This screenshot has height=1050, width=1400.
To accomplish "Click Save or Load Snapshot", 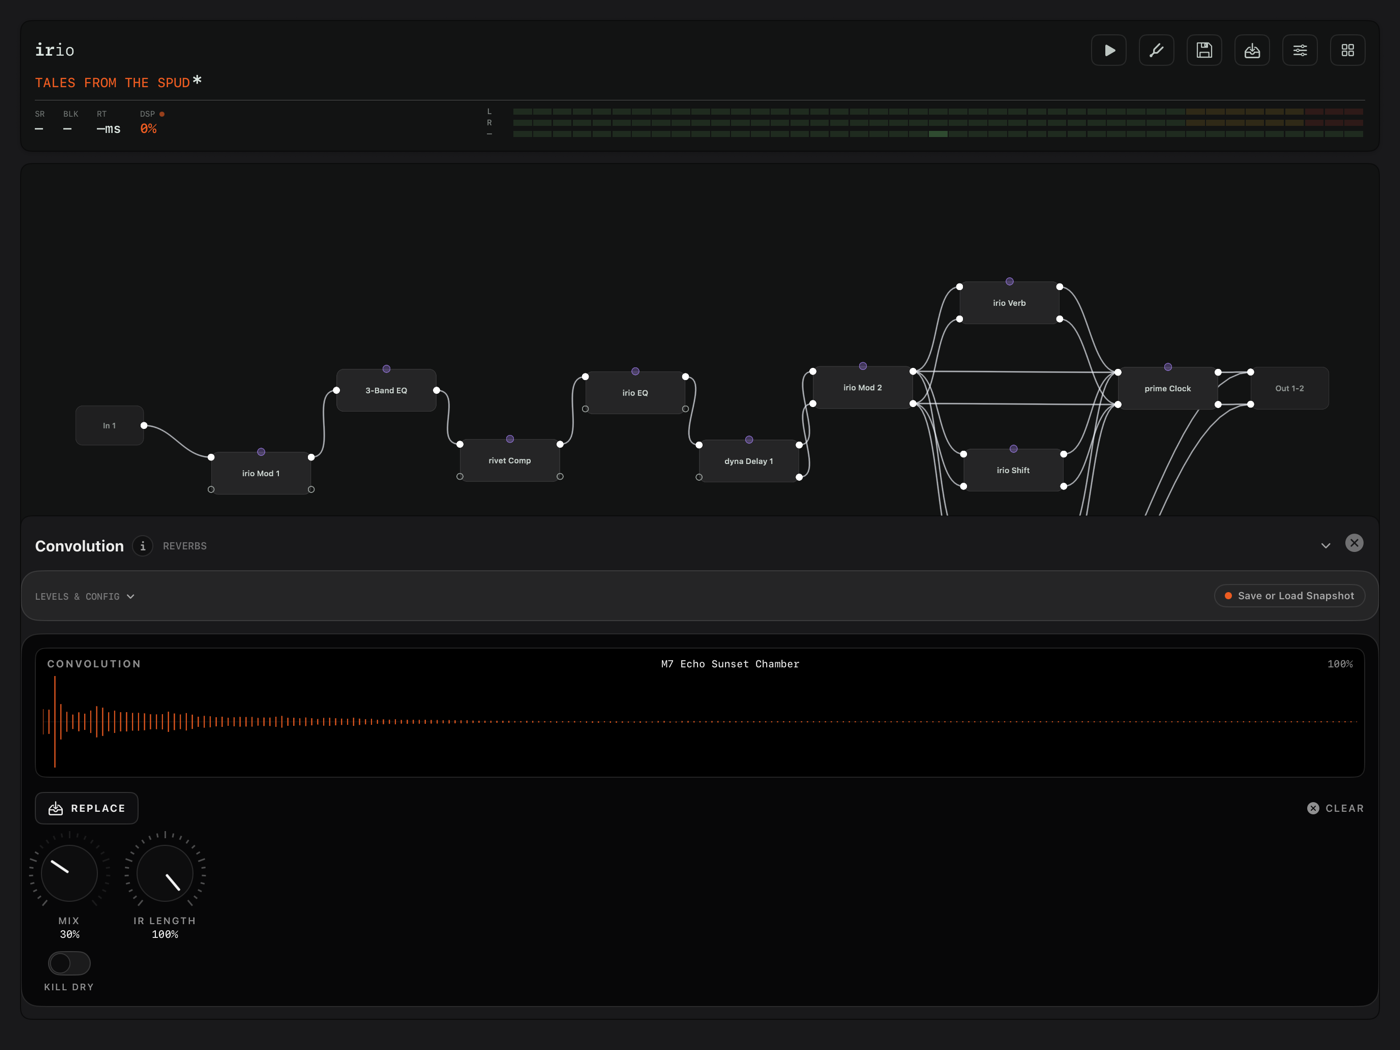I will tap(1290, 596).
